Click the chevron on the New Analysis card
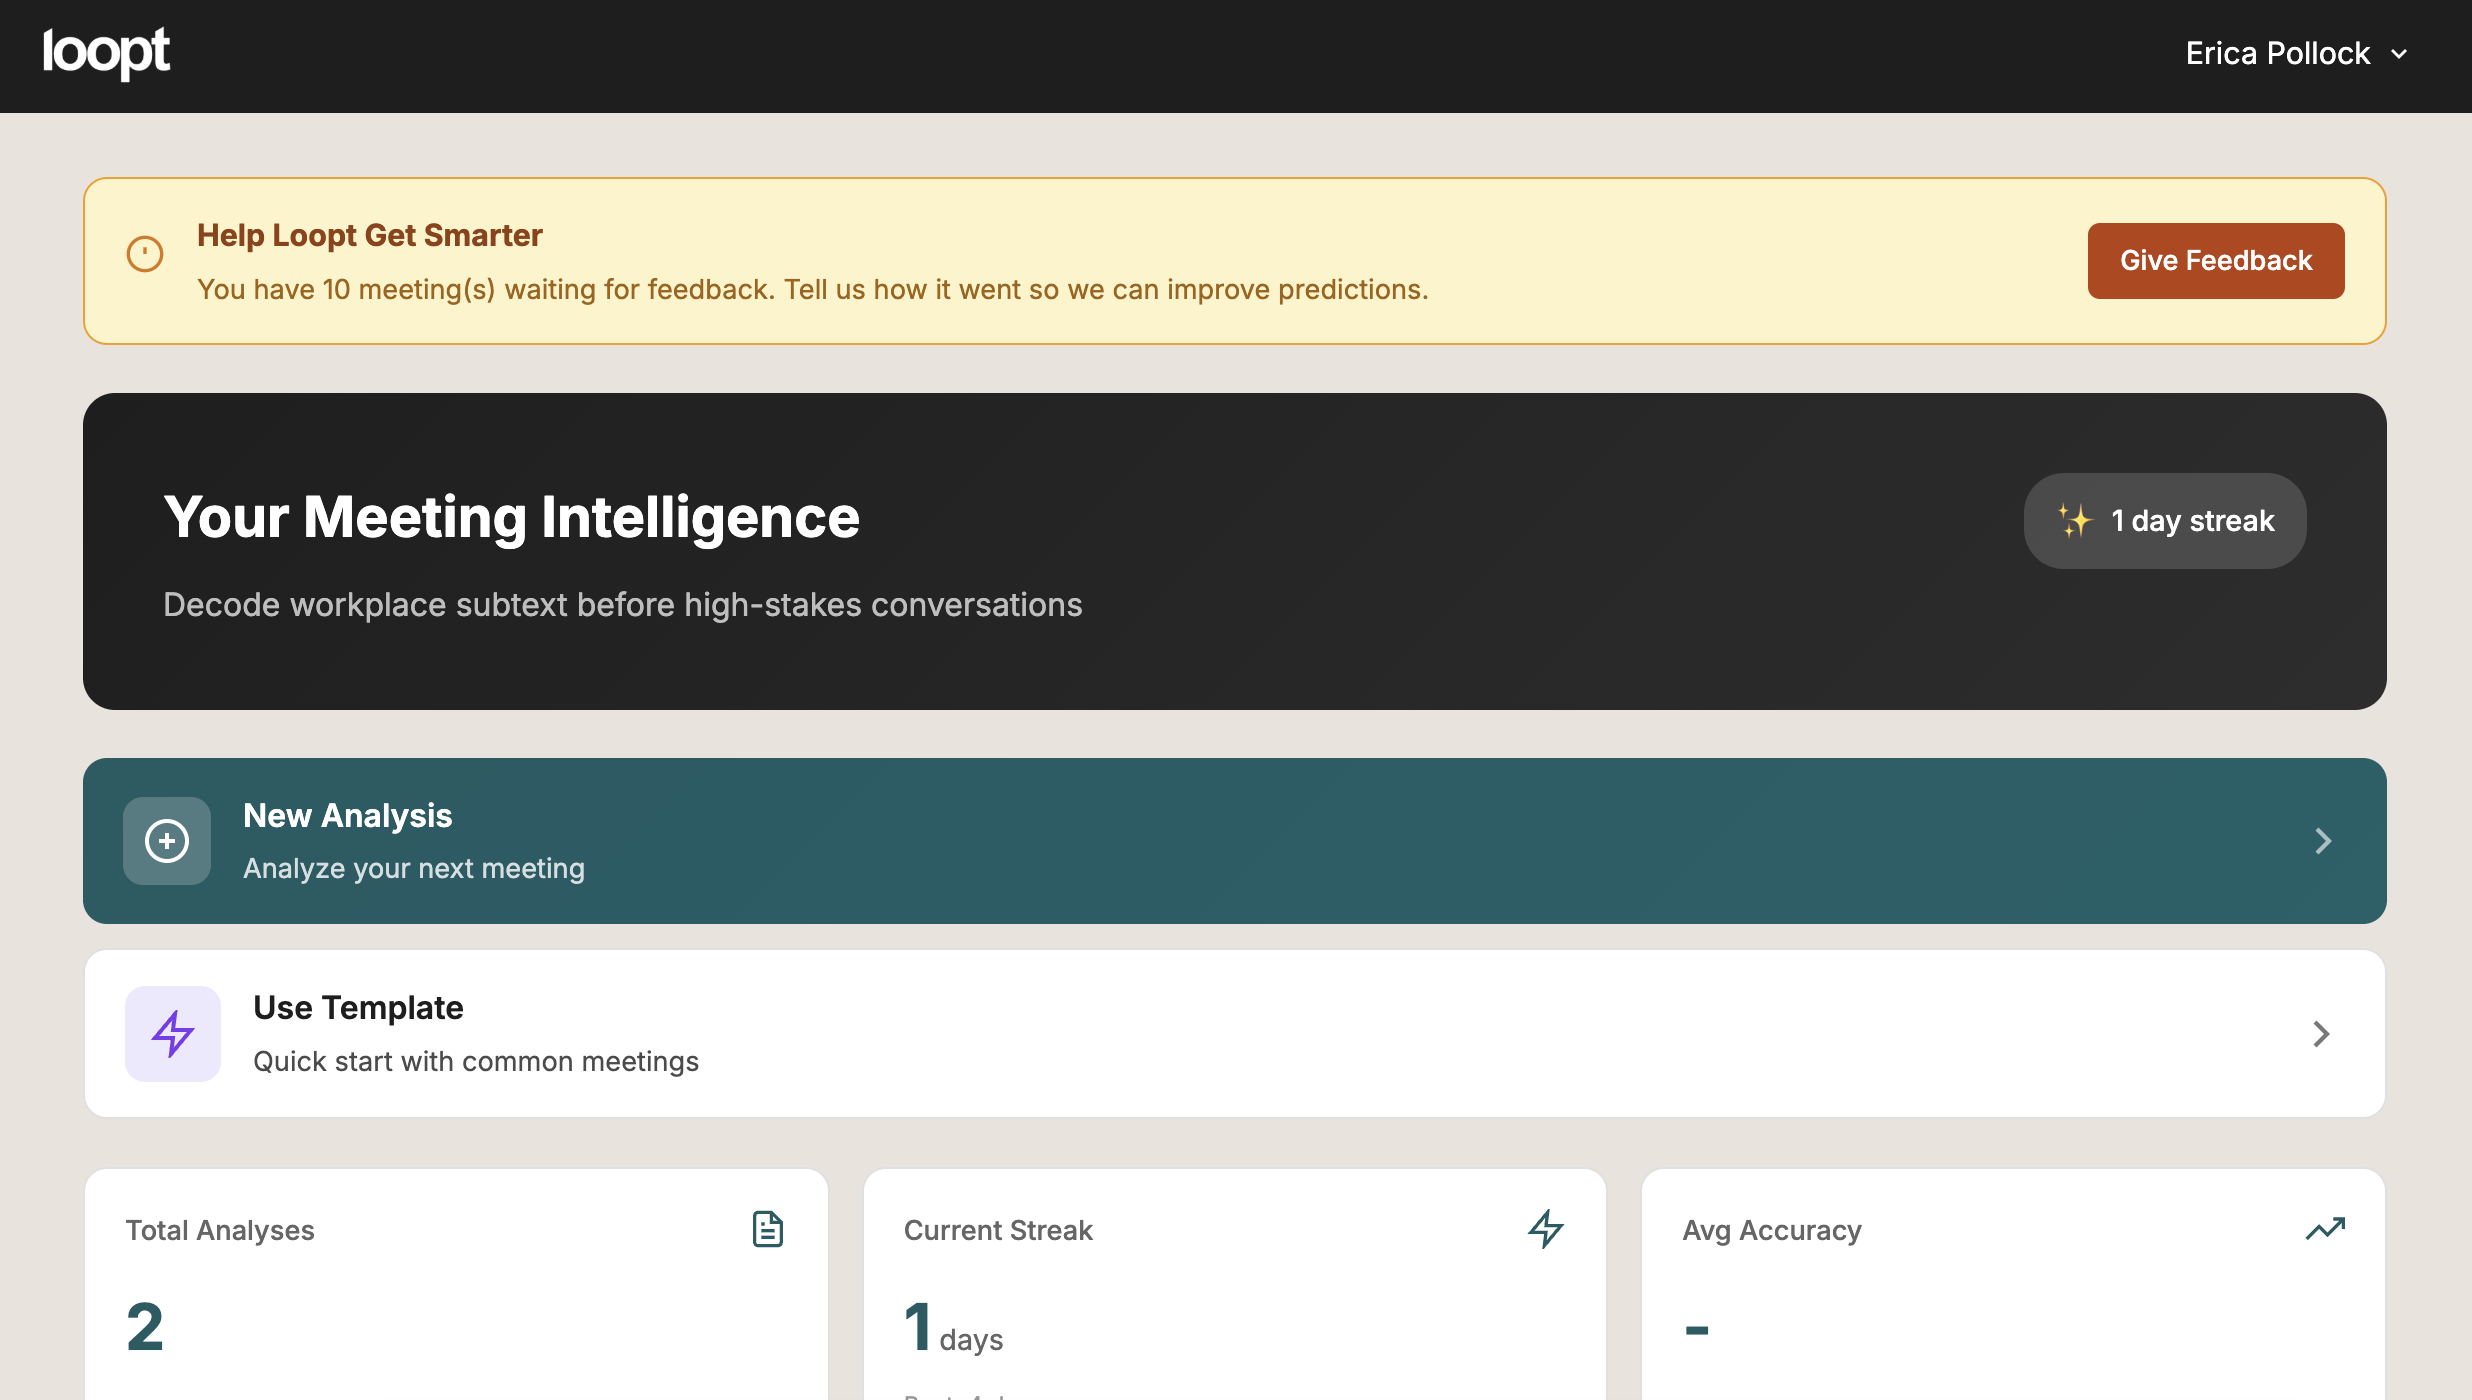This screenshot has height=1400, width=2472. [2323, 840]
